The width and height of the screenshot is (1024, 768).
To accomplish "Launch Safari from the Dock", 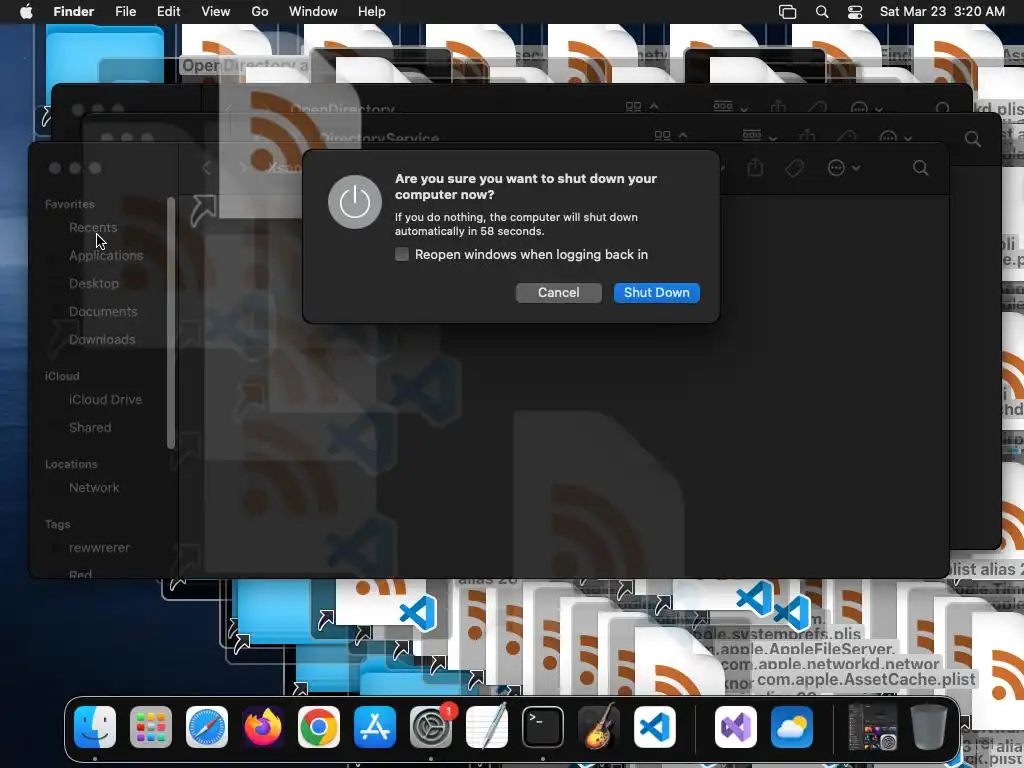I will 207,727.
